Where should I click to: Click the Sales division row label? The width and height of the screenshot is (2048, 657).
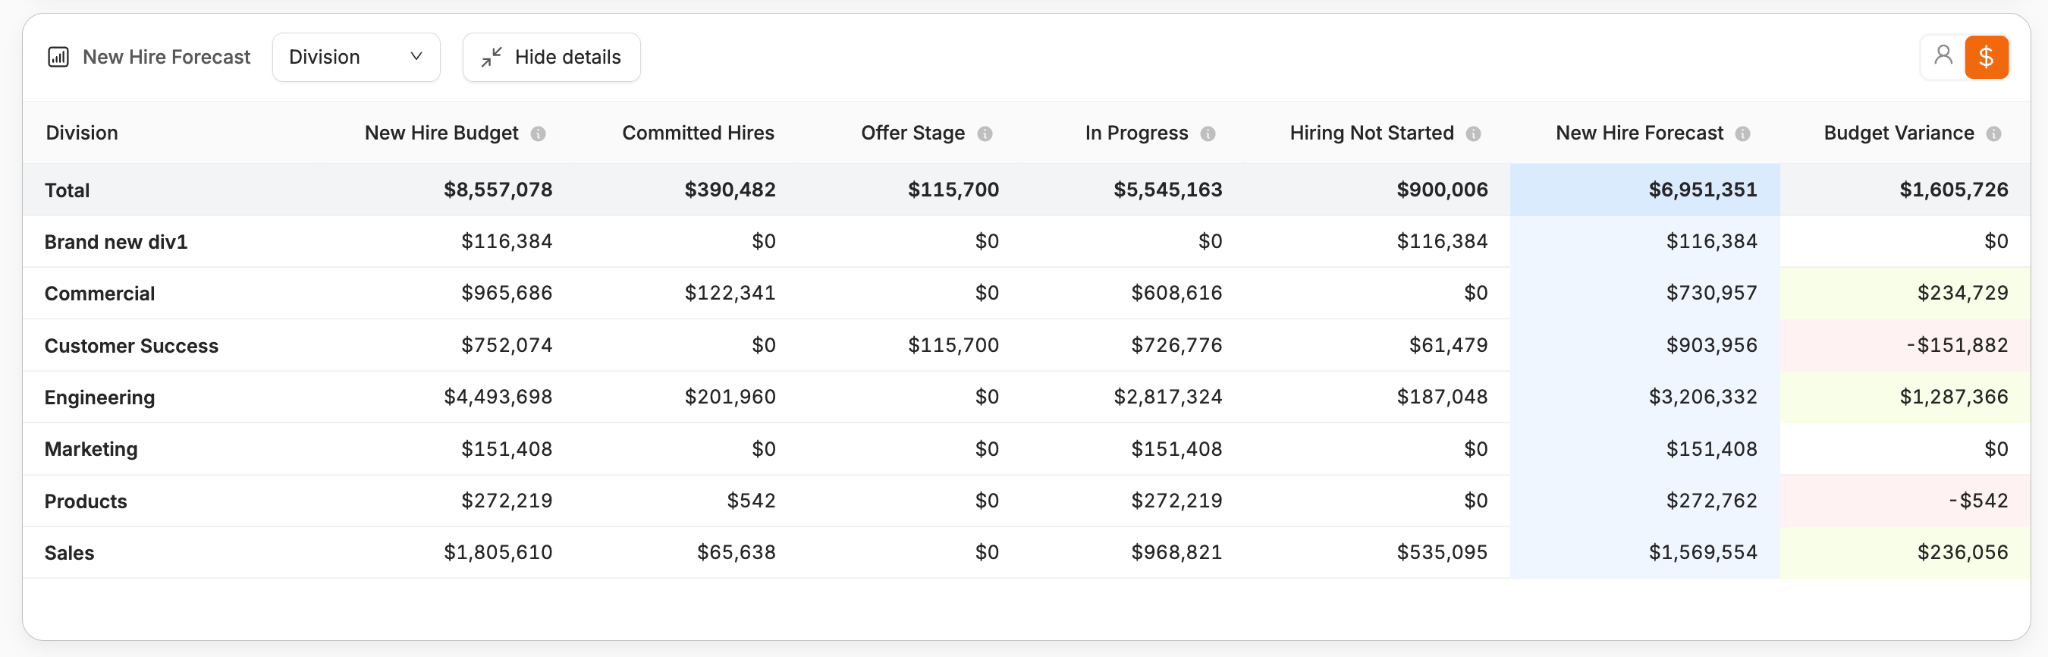tap(69, 553)
